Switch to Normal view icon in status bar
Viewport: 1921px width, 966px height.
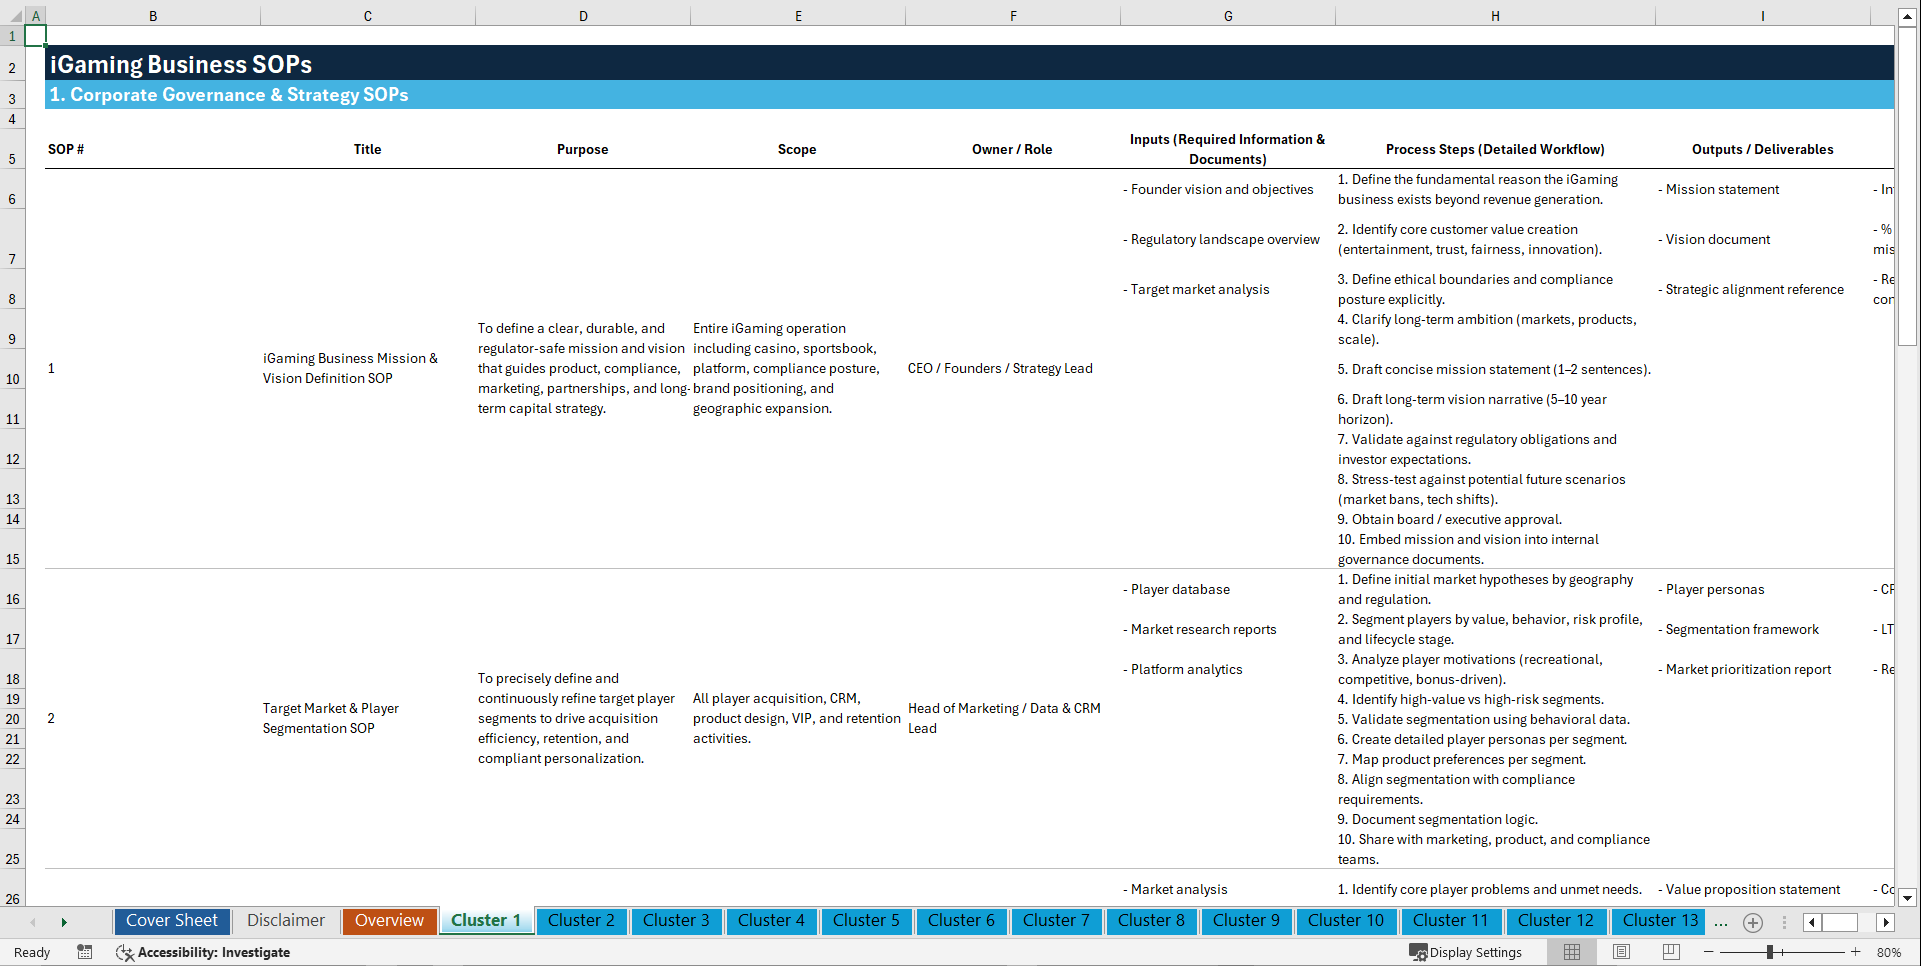(1571, 952)
